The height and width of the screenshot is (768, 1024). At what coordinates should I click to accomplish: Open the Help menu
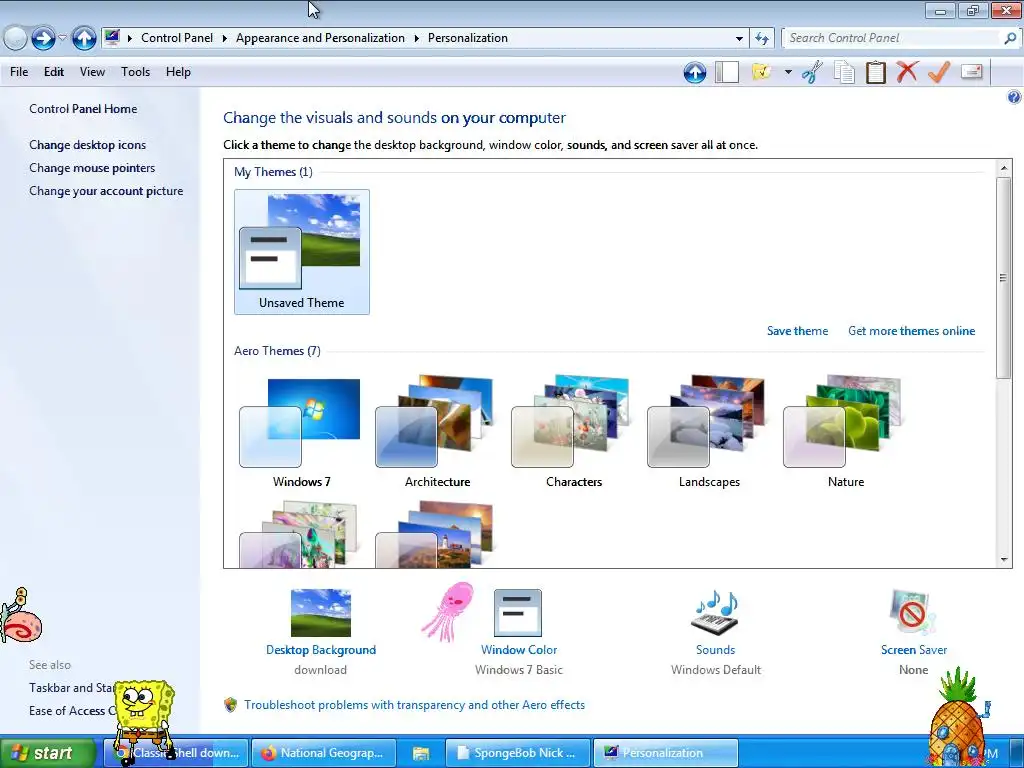tap(178, 72)
